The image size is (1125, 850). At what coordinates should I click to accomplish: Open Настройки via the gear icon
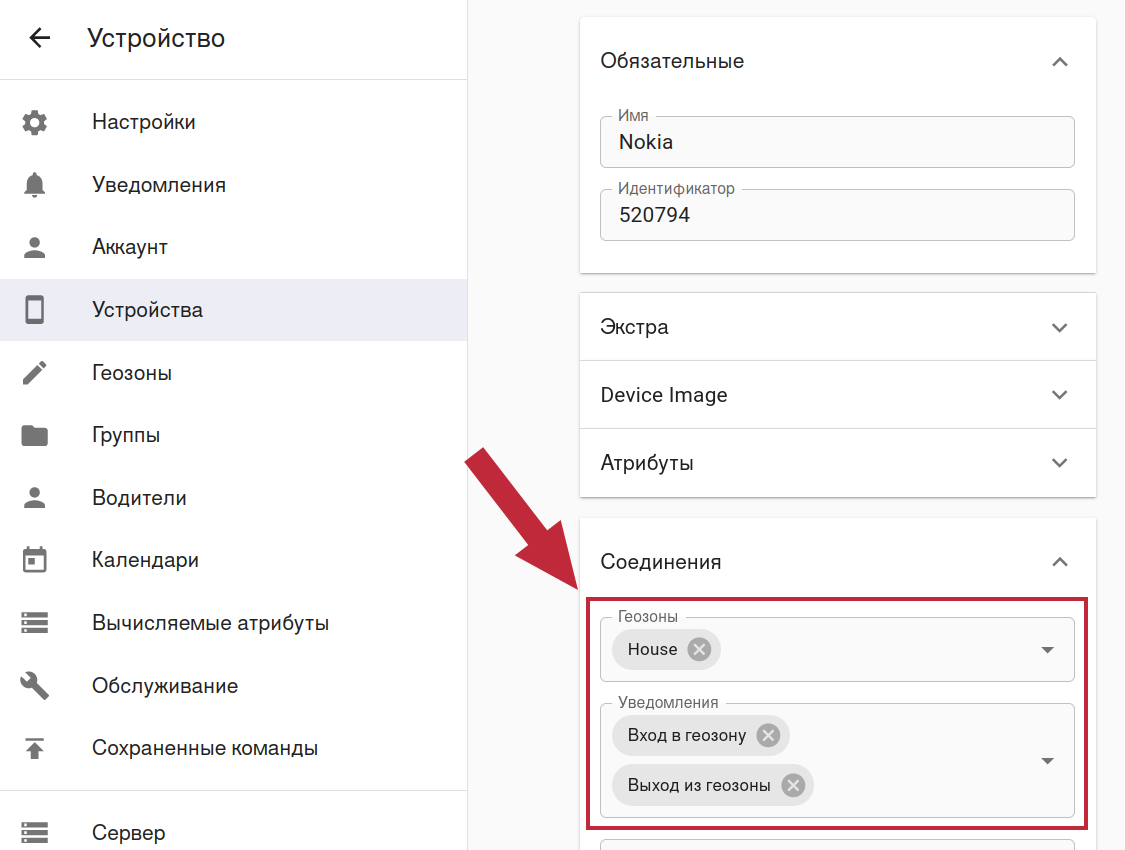pos(35,123)
